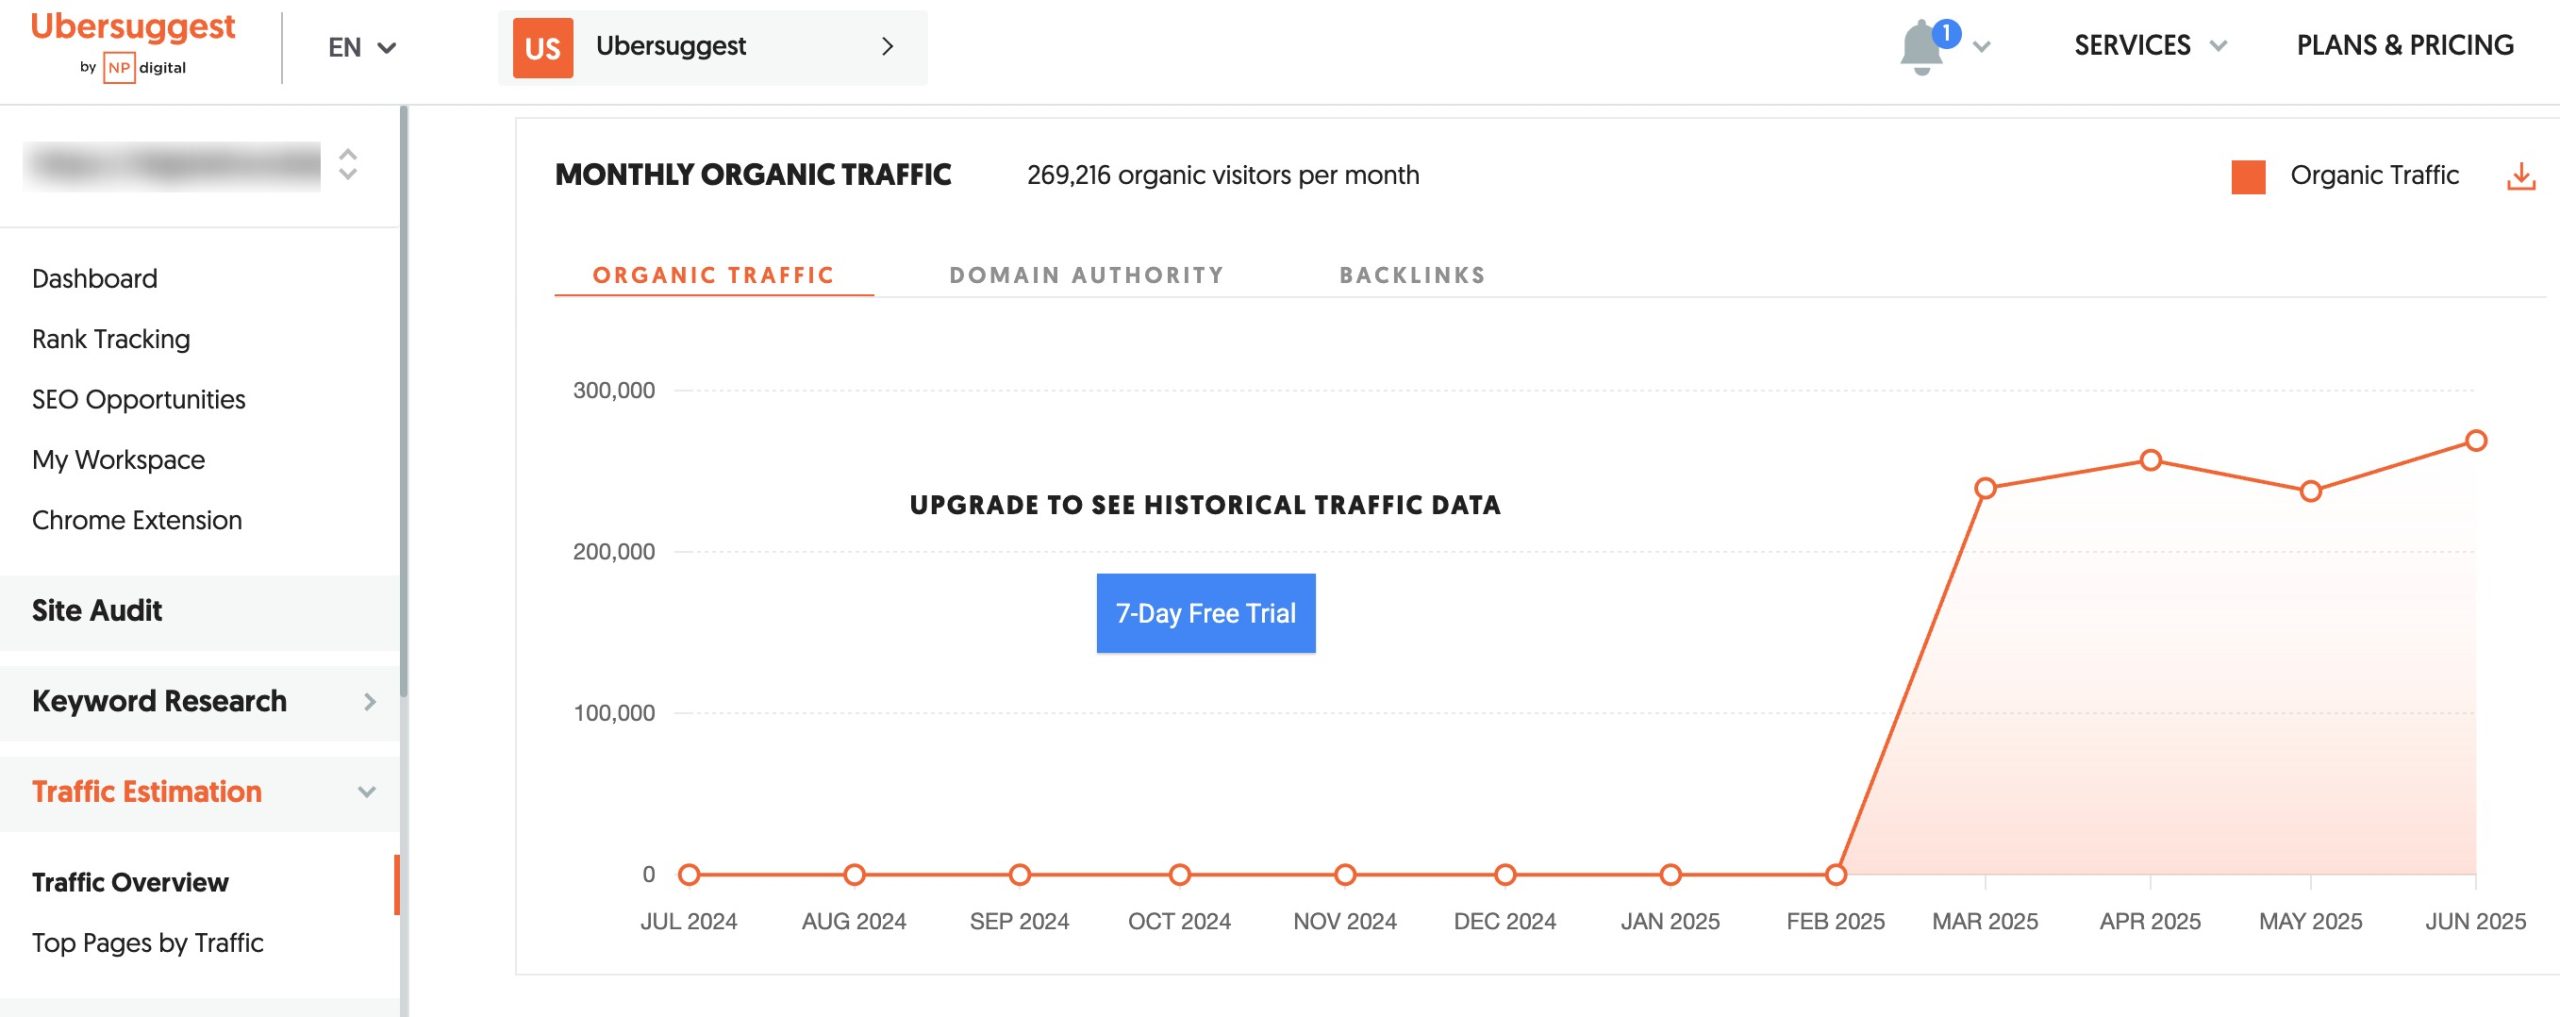Open the SERVICES menu
This screenshot has height=1017, width=2560.
2150,45
